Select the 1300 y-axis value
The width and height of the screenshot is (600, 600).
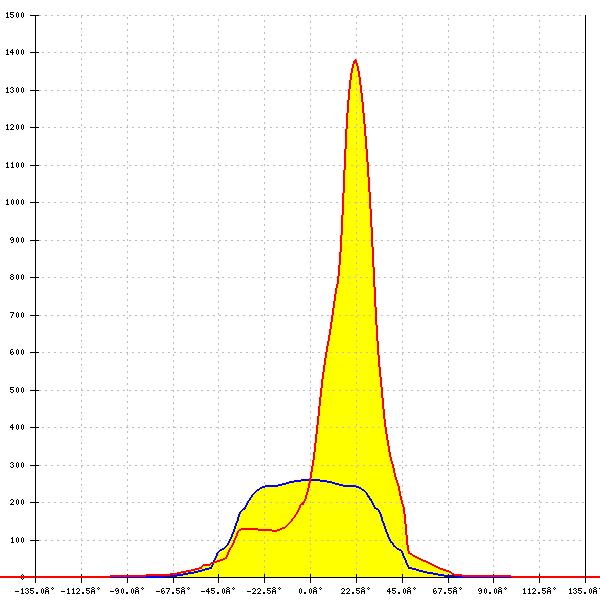[x=15, y=90]
